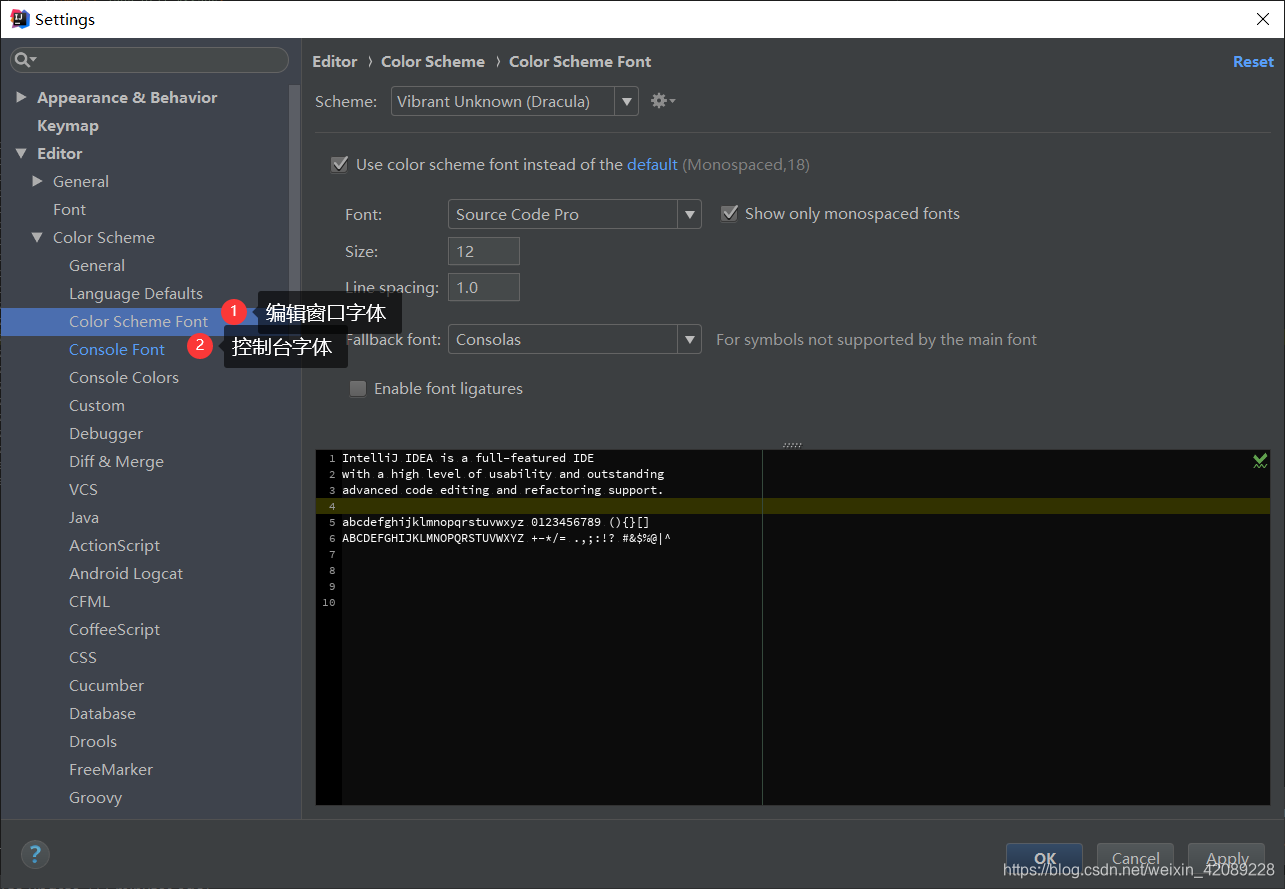The image size is (1285, 889).
Task: Select Debugger color scheme item
Action: [x=106, y=433]
